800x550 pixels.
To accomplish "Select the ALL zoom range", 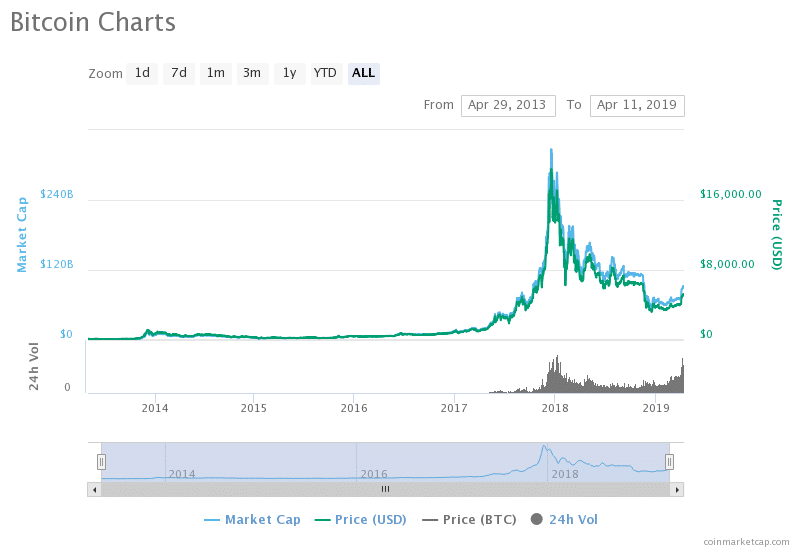I will point(363,73).
